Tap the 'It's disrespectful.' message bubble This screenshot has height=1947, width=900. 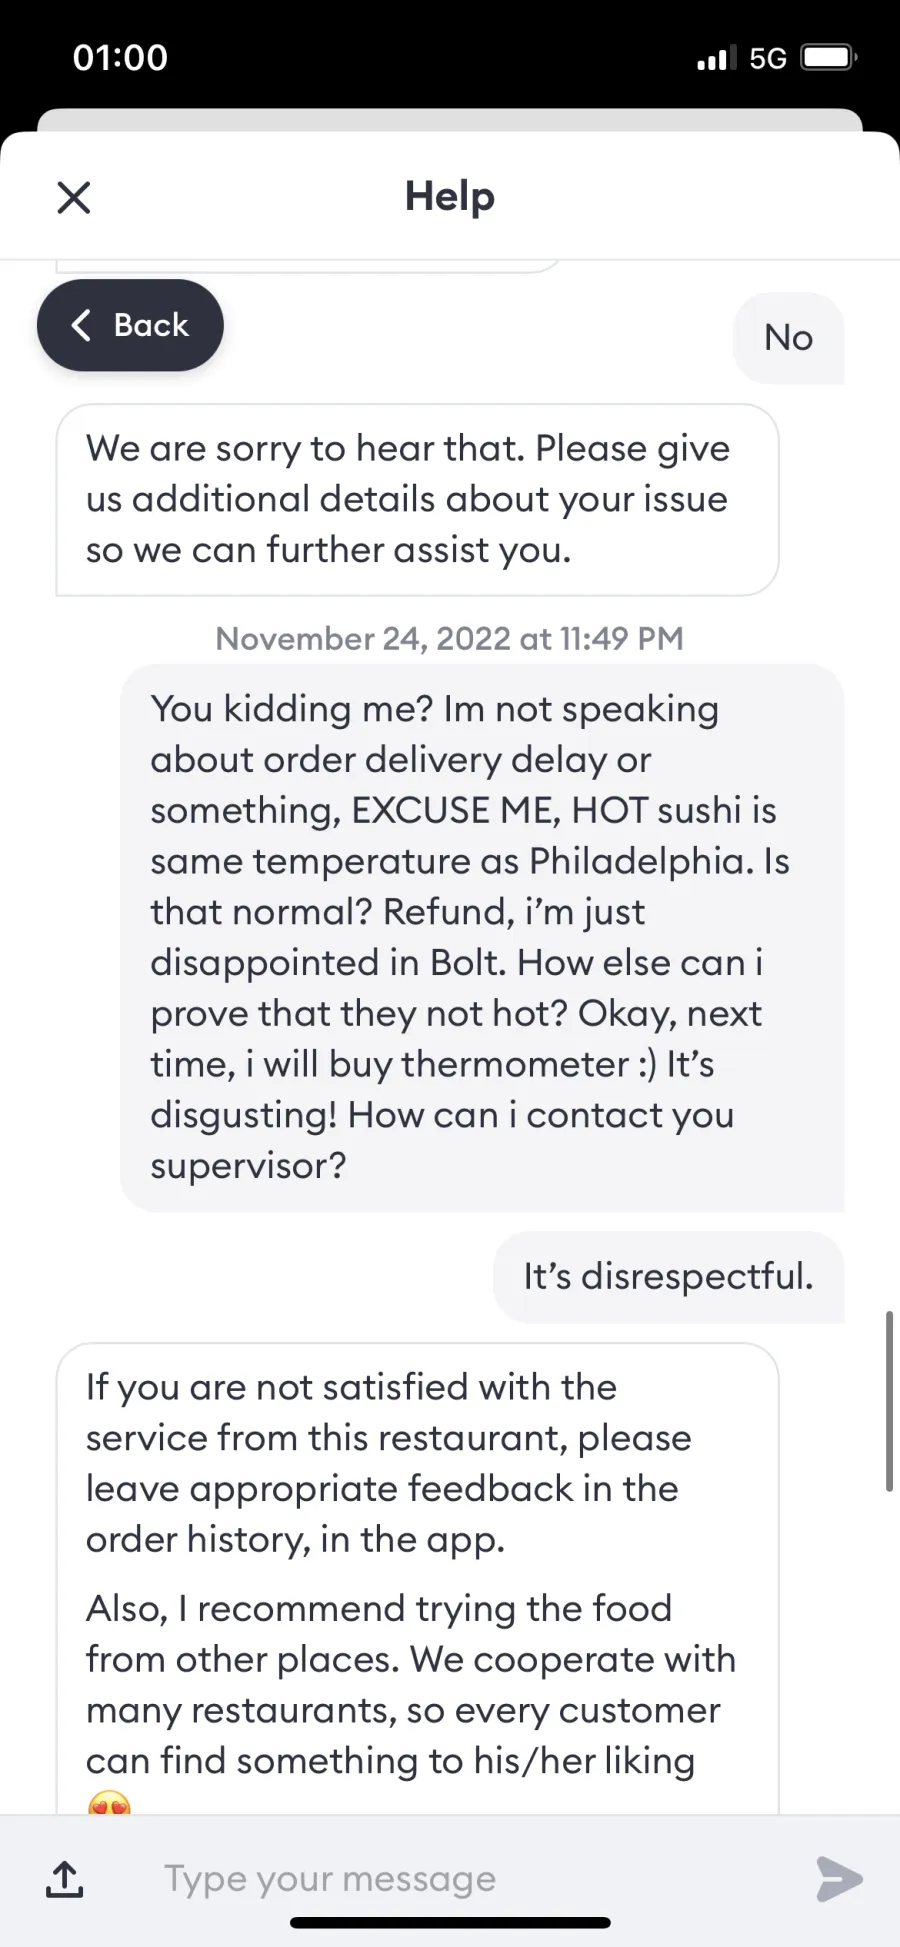click(x=669, y=1277)
